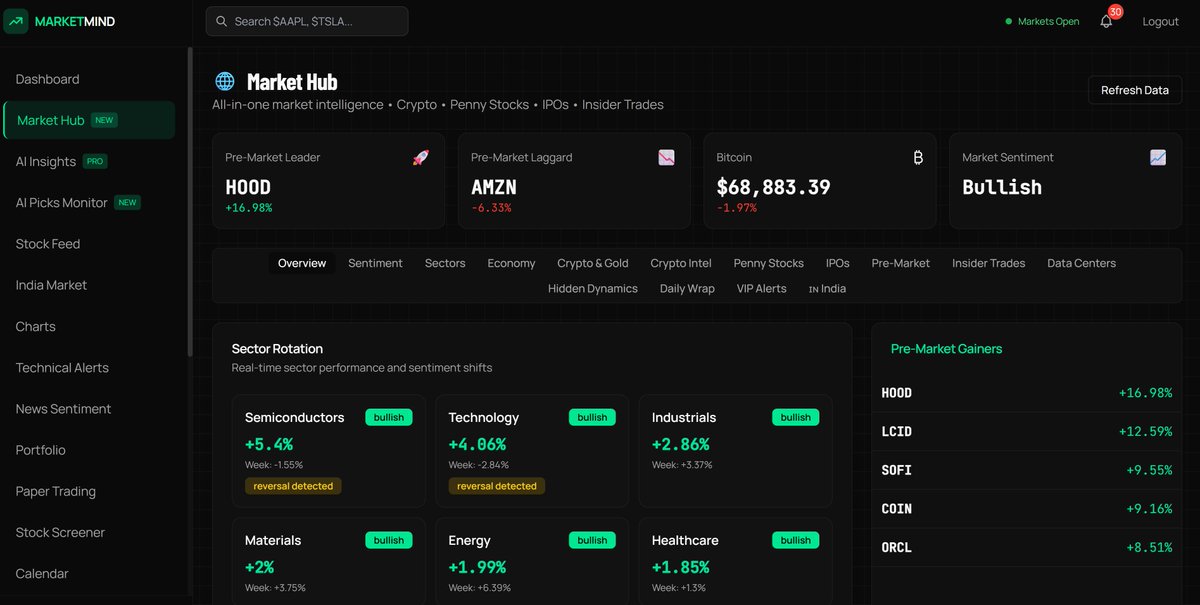Screen dimensions: 1200x605
Task: Click the Market Hub globe icon
Action: point(225,81)
